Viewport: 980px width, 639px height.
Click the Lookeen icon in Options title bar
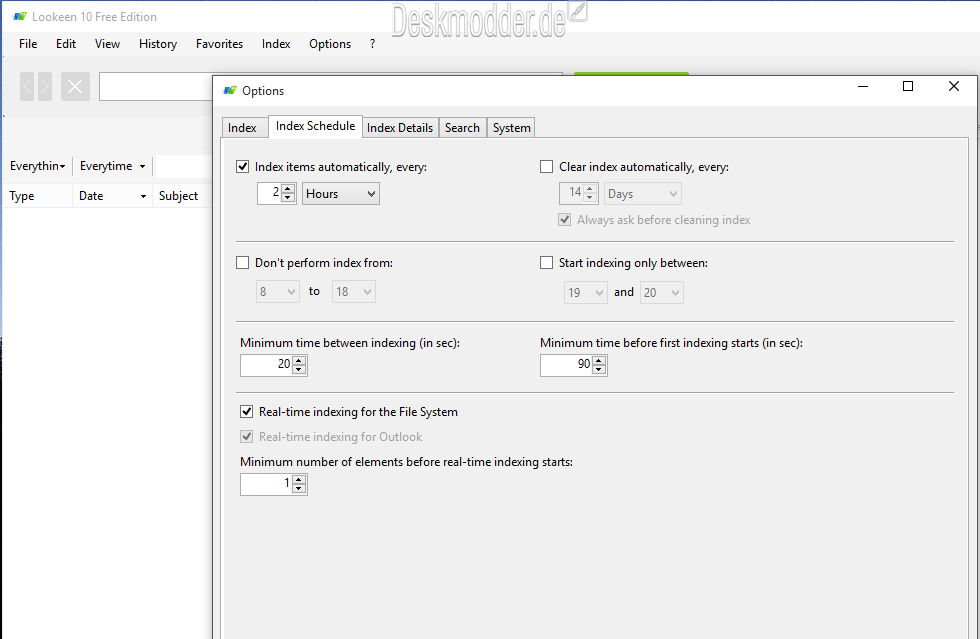point(230,91)
